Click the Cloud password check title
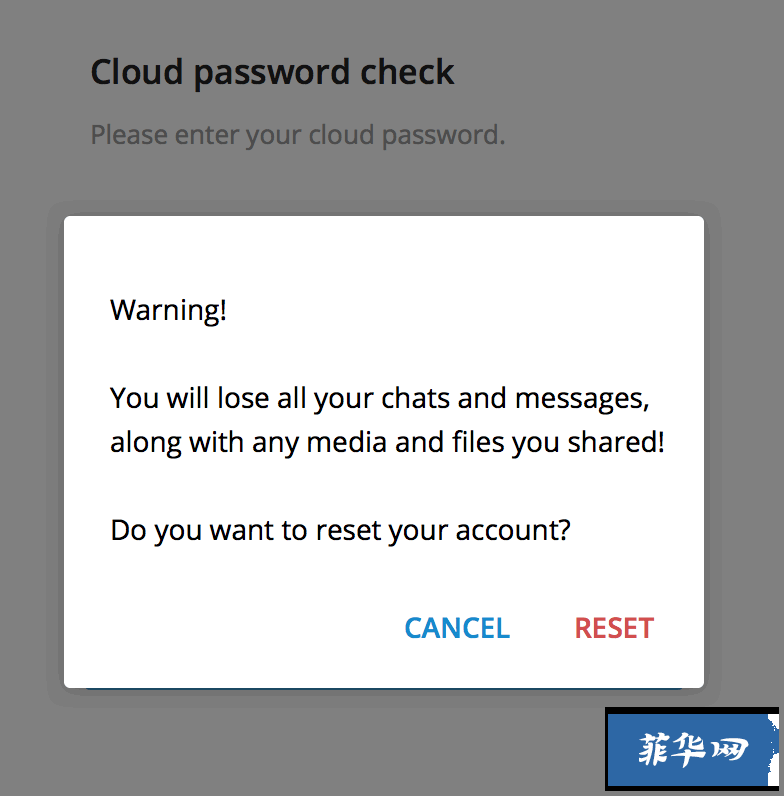784x796 pixels. pos(272,72)
